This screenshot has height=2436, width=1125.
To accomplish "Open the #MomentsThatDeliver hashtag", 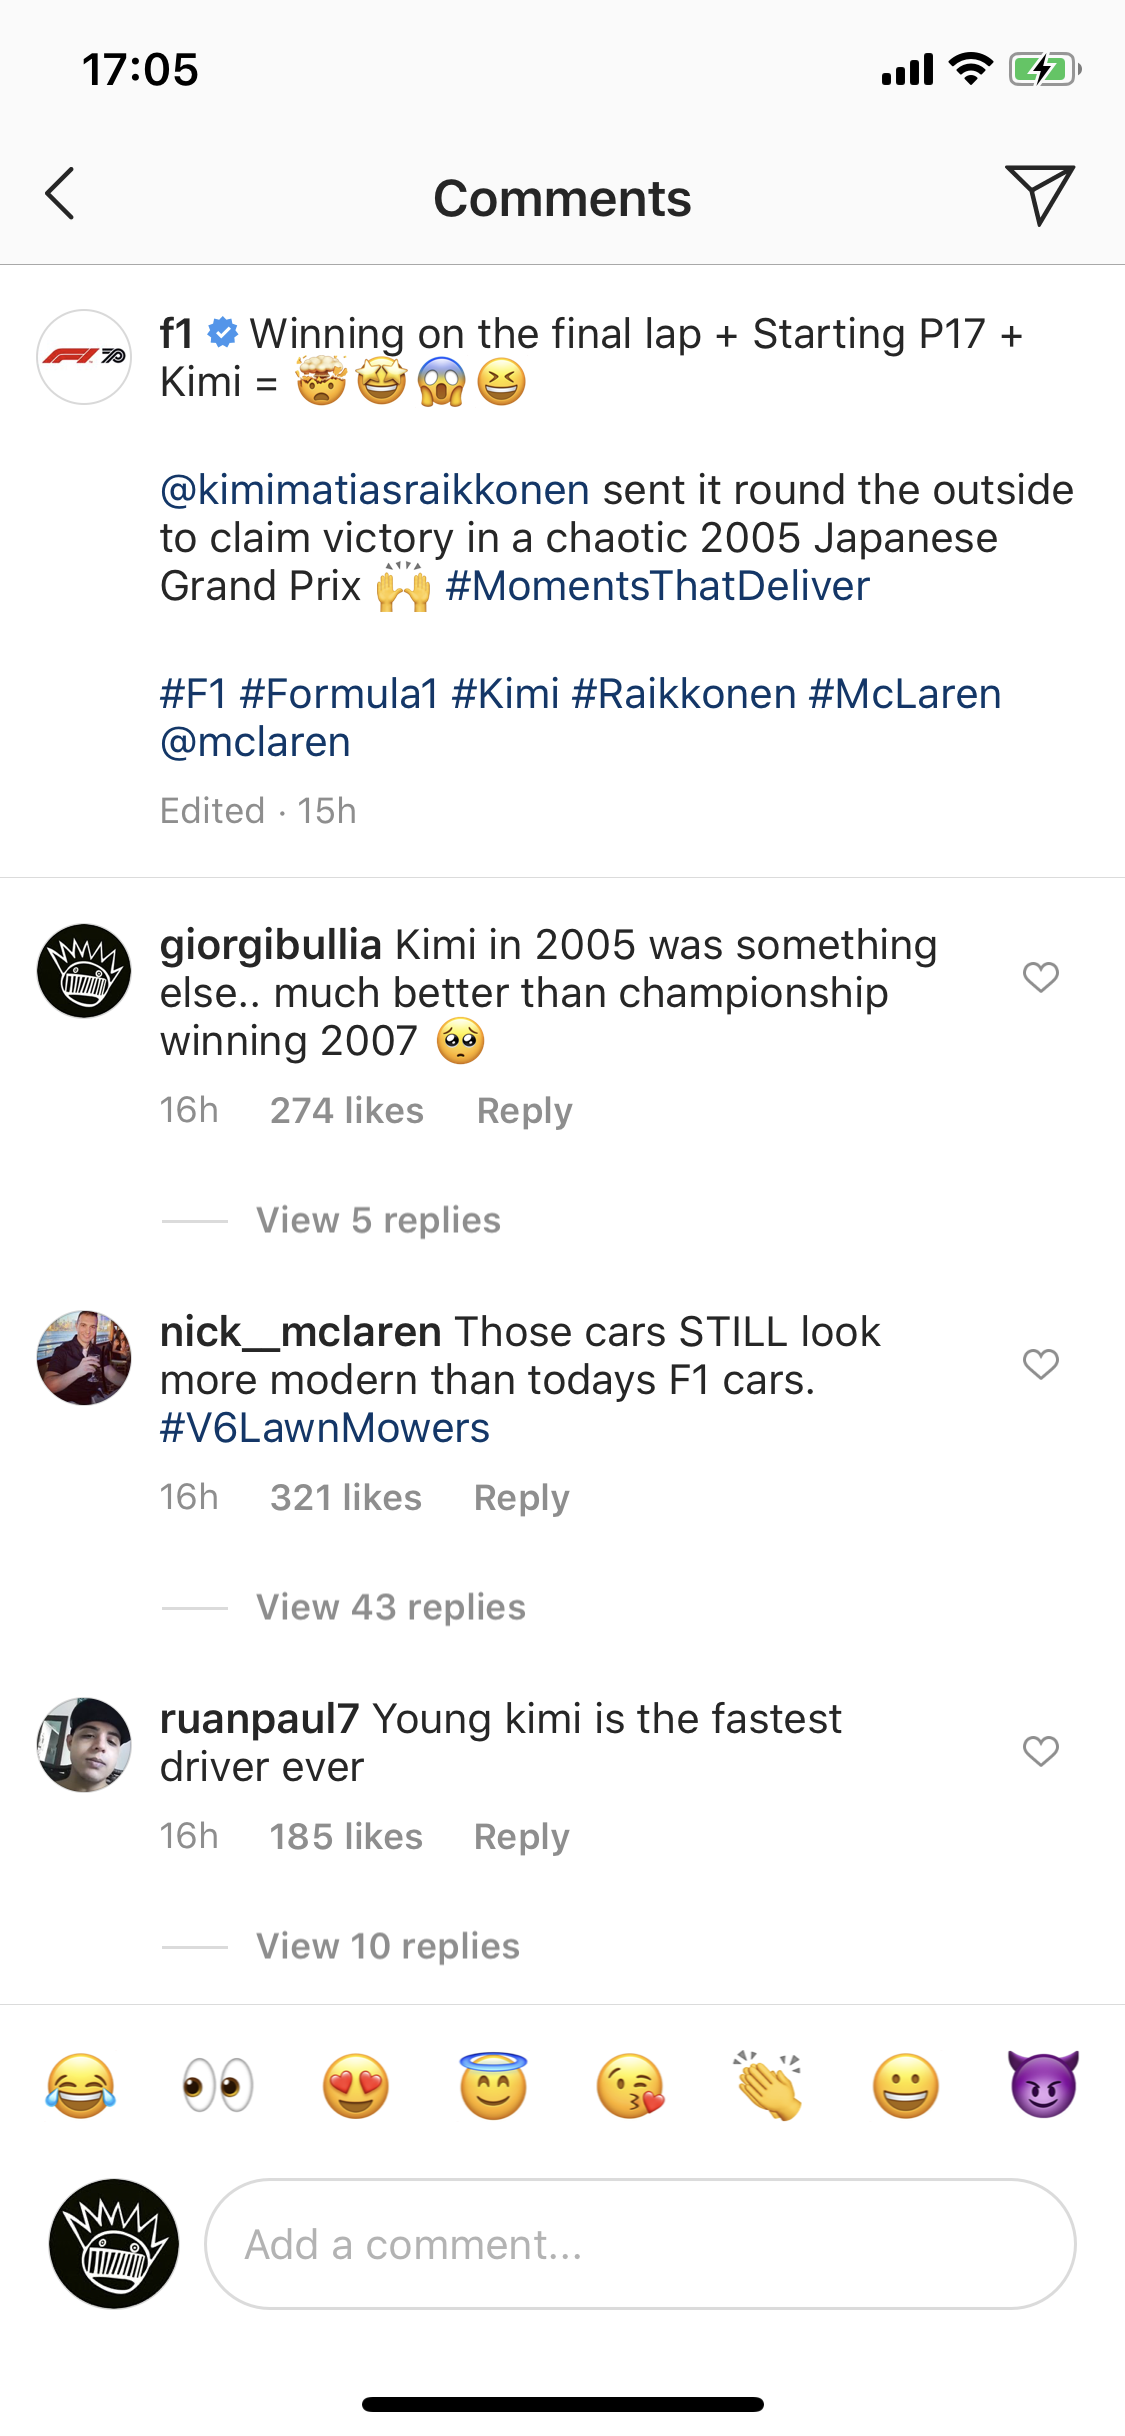I will pyautogui.click(x=657, y=586).
